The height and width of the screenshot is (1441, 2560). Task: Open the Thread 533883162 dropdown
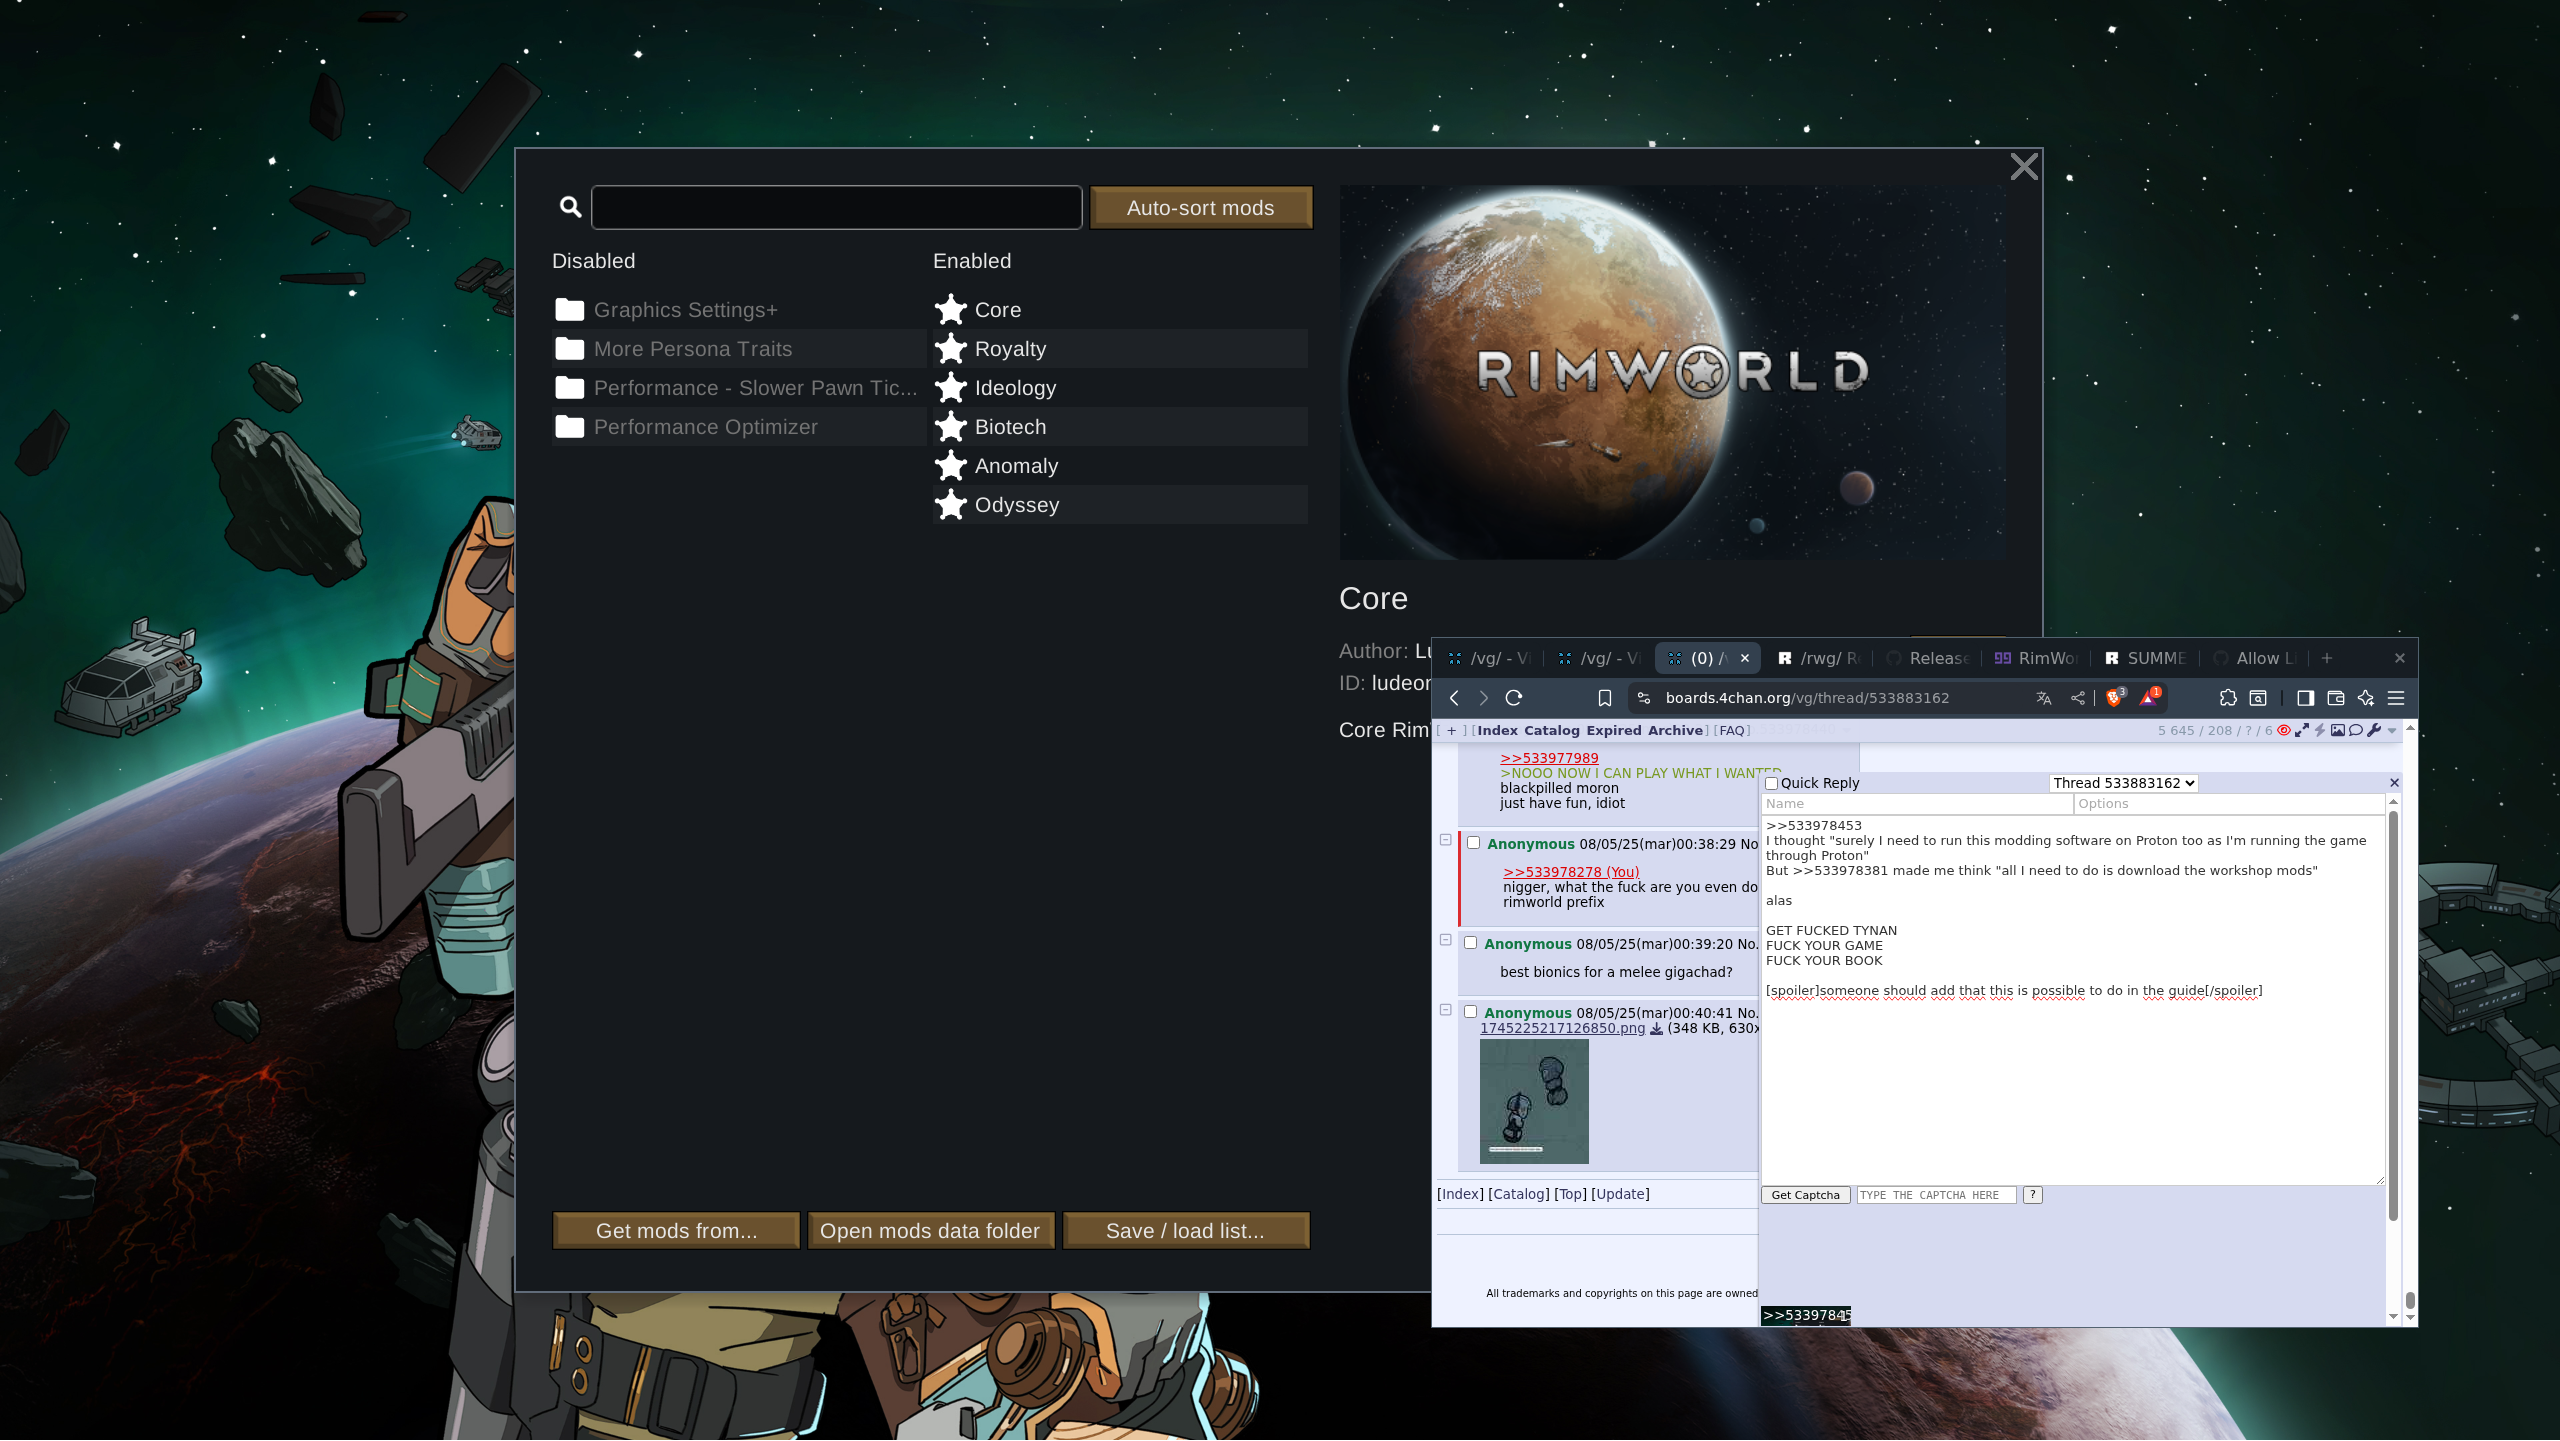[2123, 783]
